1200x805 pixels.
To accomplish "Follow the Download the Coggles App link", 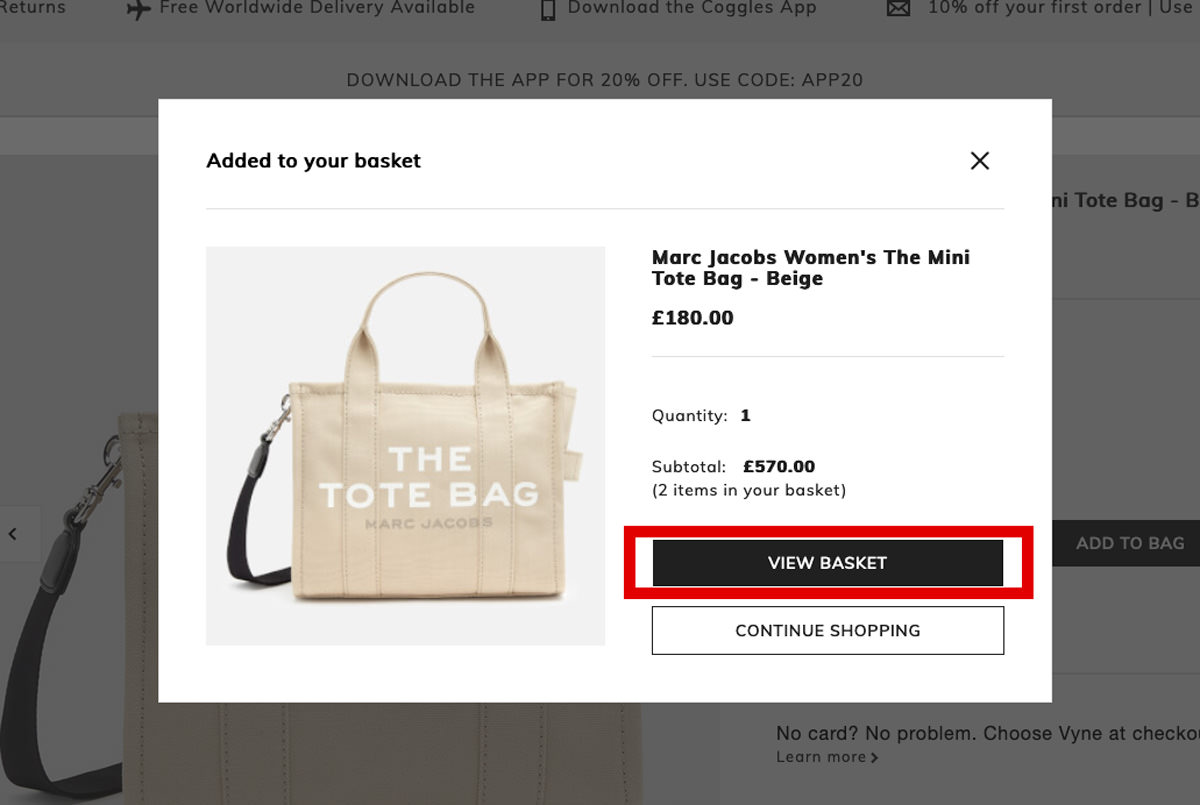I will click(x=692, y=8).
